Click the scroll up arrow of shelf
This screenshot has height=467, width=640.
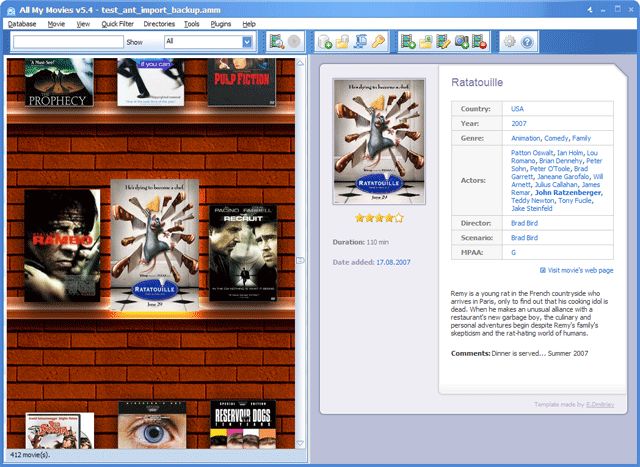tap(300, 63)
